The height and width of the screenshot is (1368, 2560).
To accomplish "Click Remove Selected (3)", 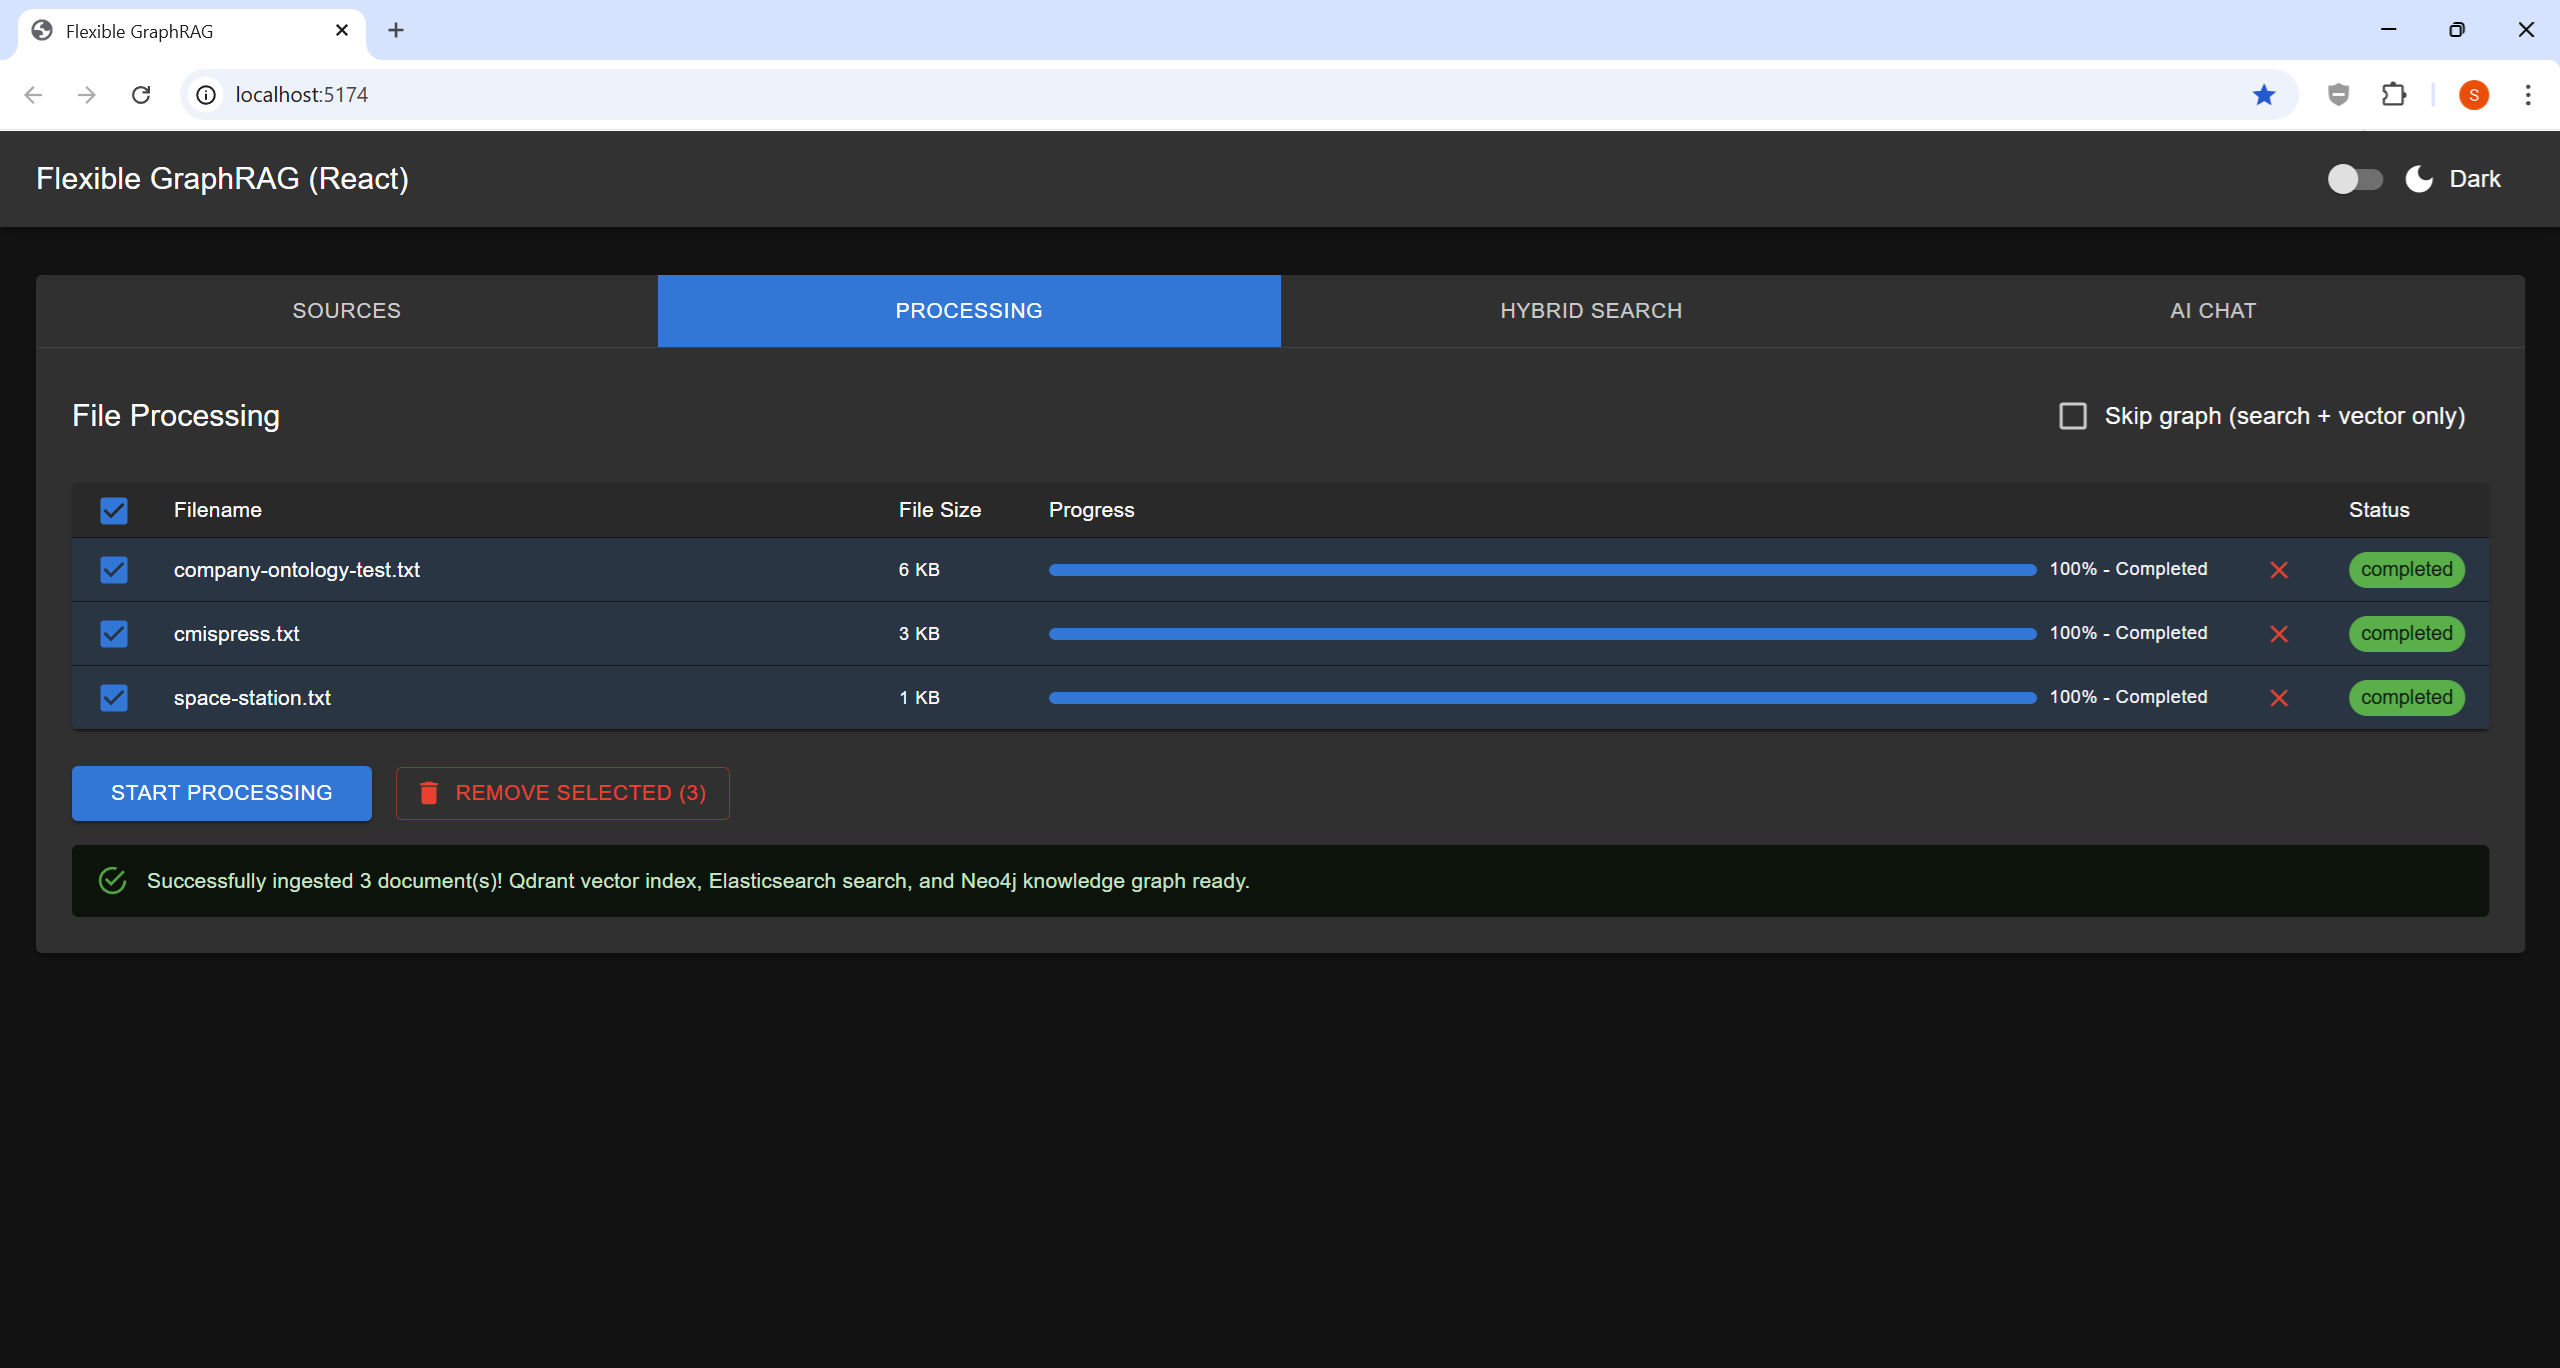I will pos(562,792).
